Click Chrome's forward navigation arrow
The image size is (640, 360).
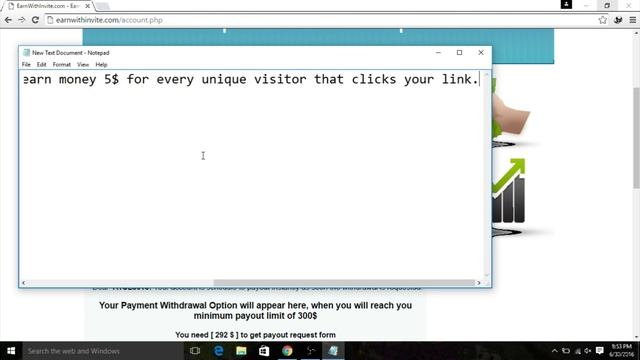point(22,20)
